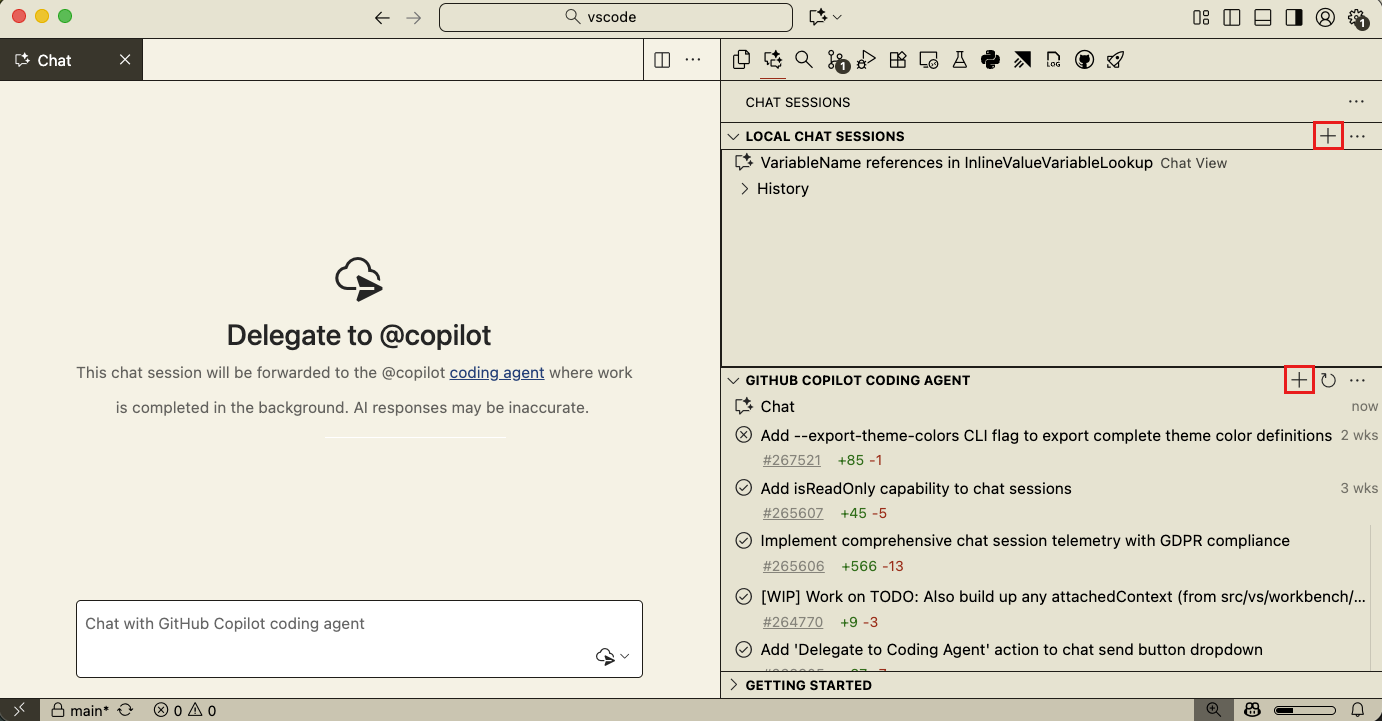Screen dimensions: 1382x721
Task: Open the coding agent link in chat description
Action: (497, 372)
